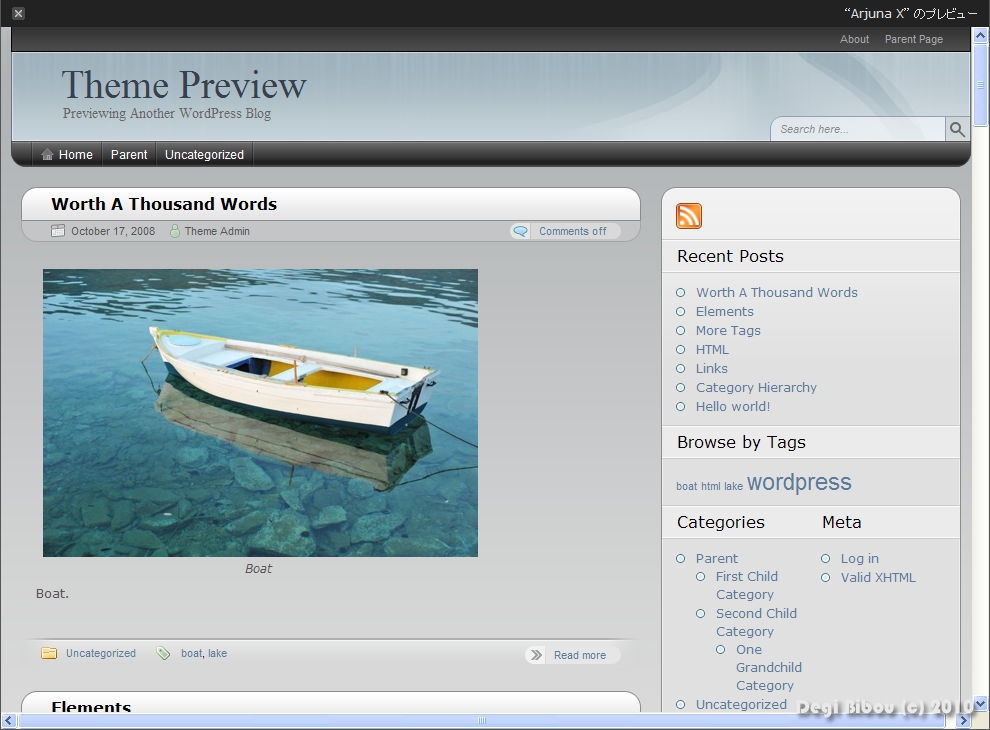This screenshot has height=730, width=990.
Task: Click the Comments off link
Action: (573, 231)
